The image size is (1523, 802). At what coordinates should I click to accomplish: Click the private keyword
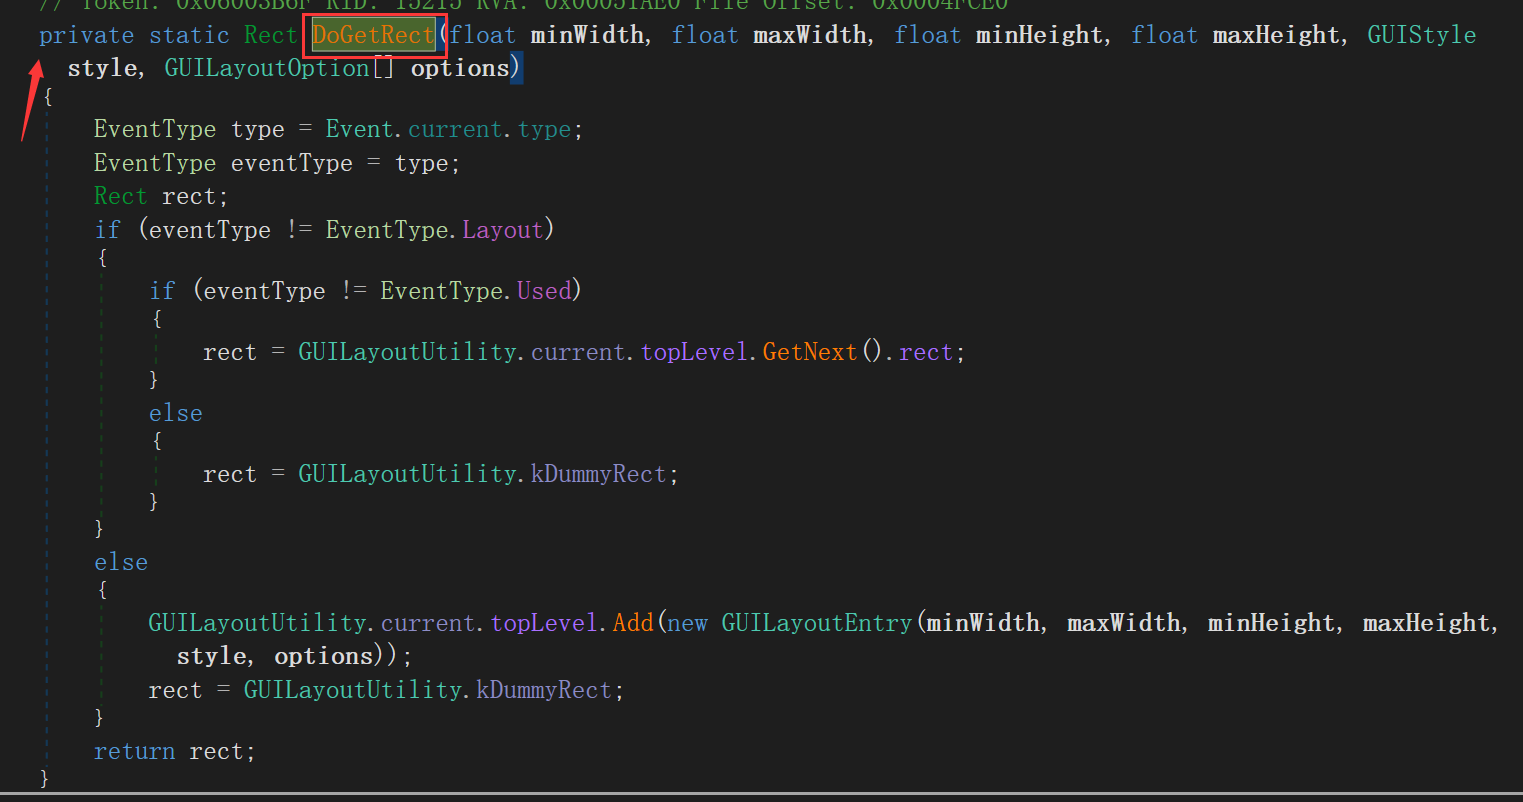tap(86, 36)
